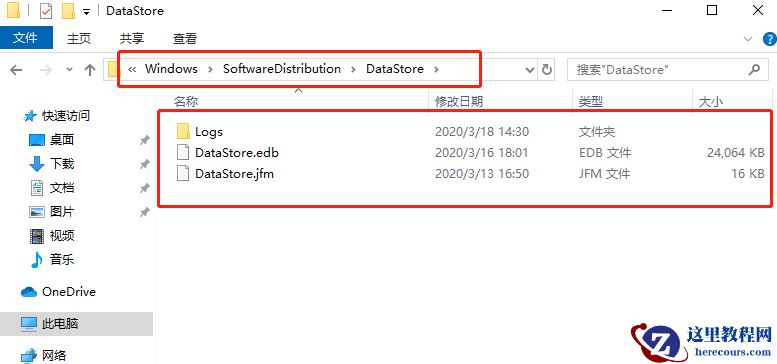Click the 2020/3/16 18:01 date cell
Screen dimensions: 777x364
482,153
